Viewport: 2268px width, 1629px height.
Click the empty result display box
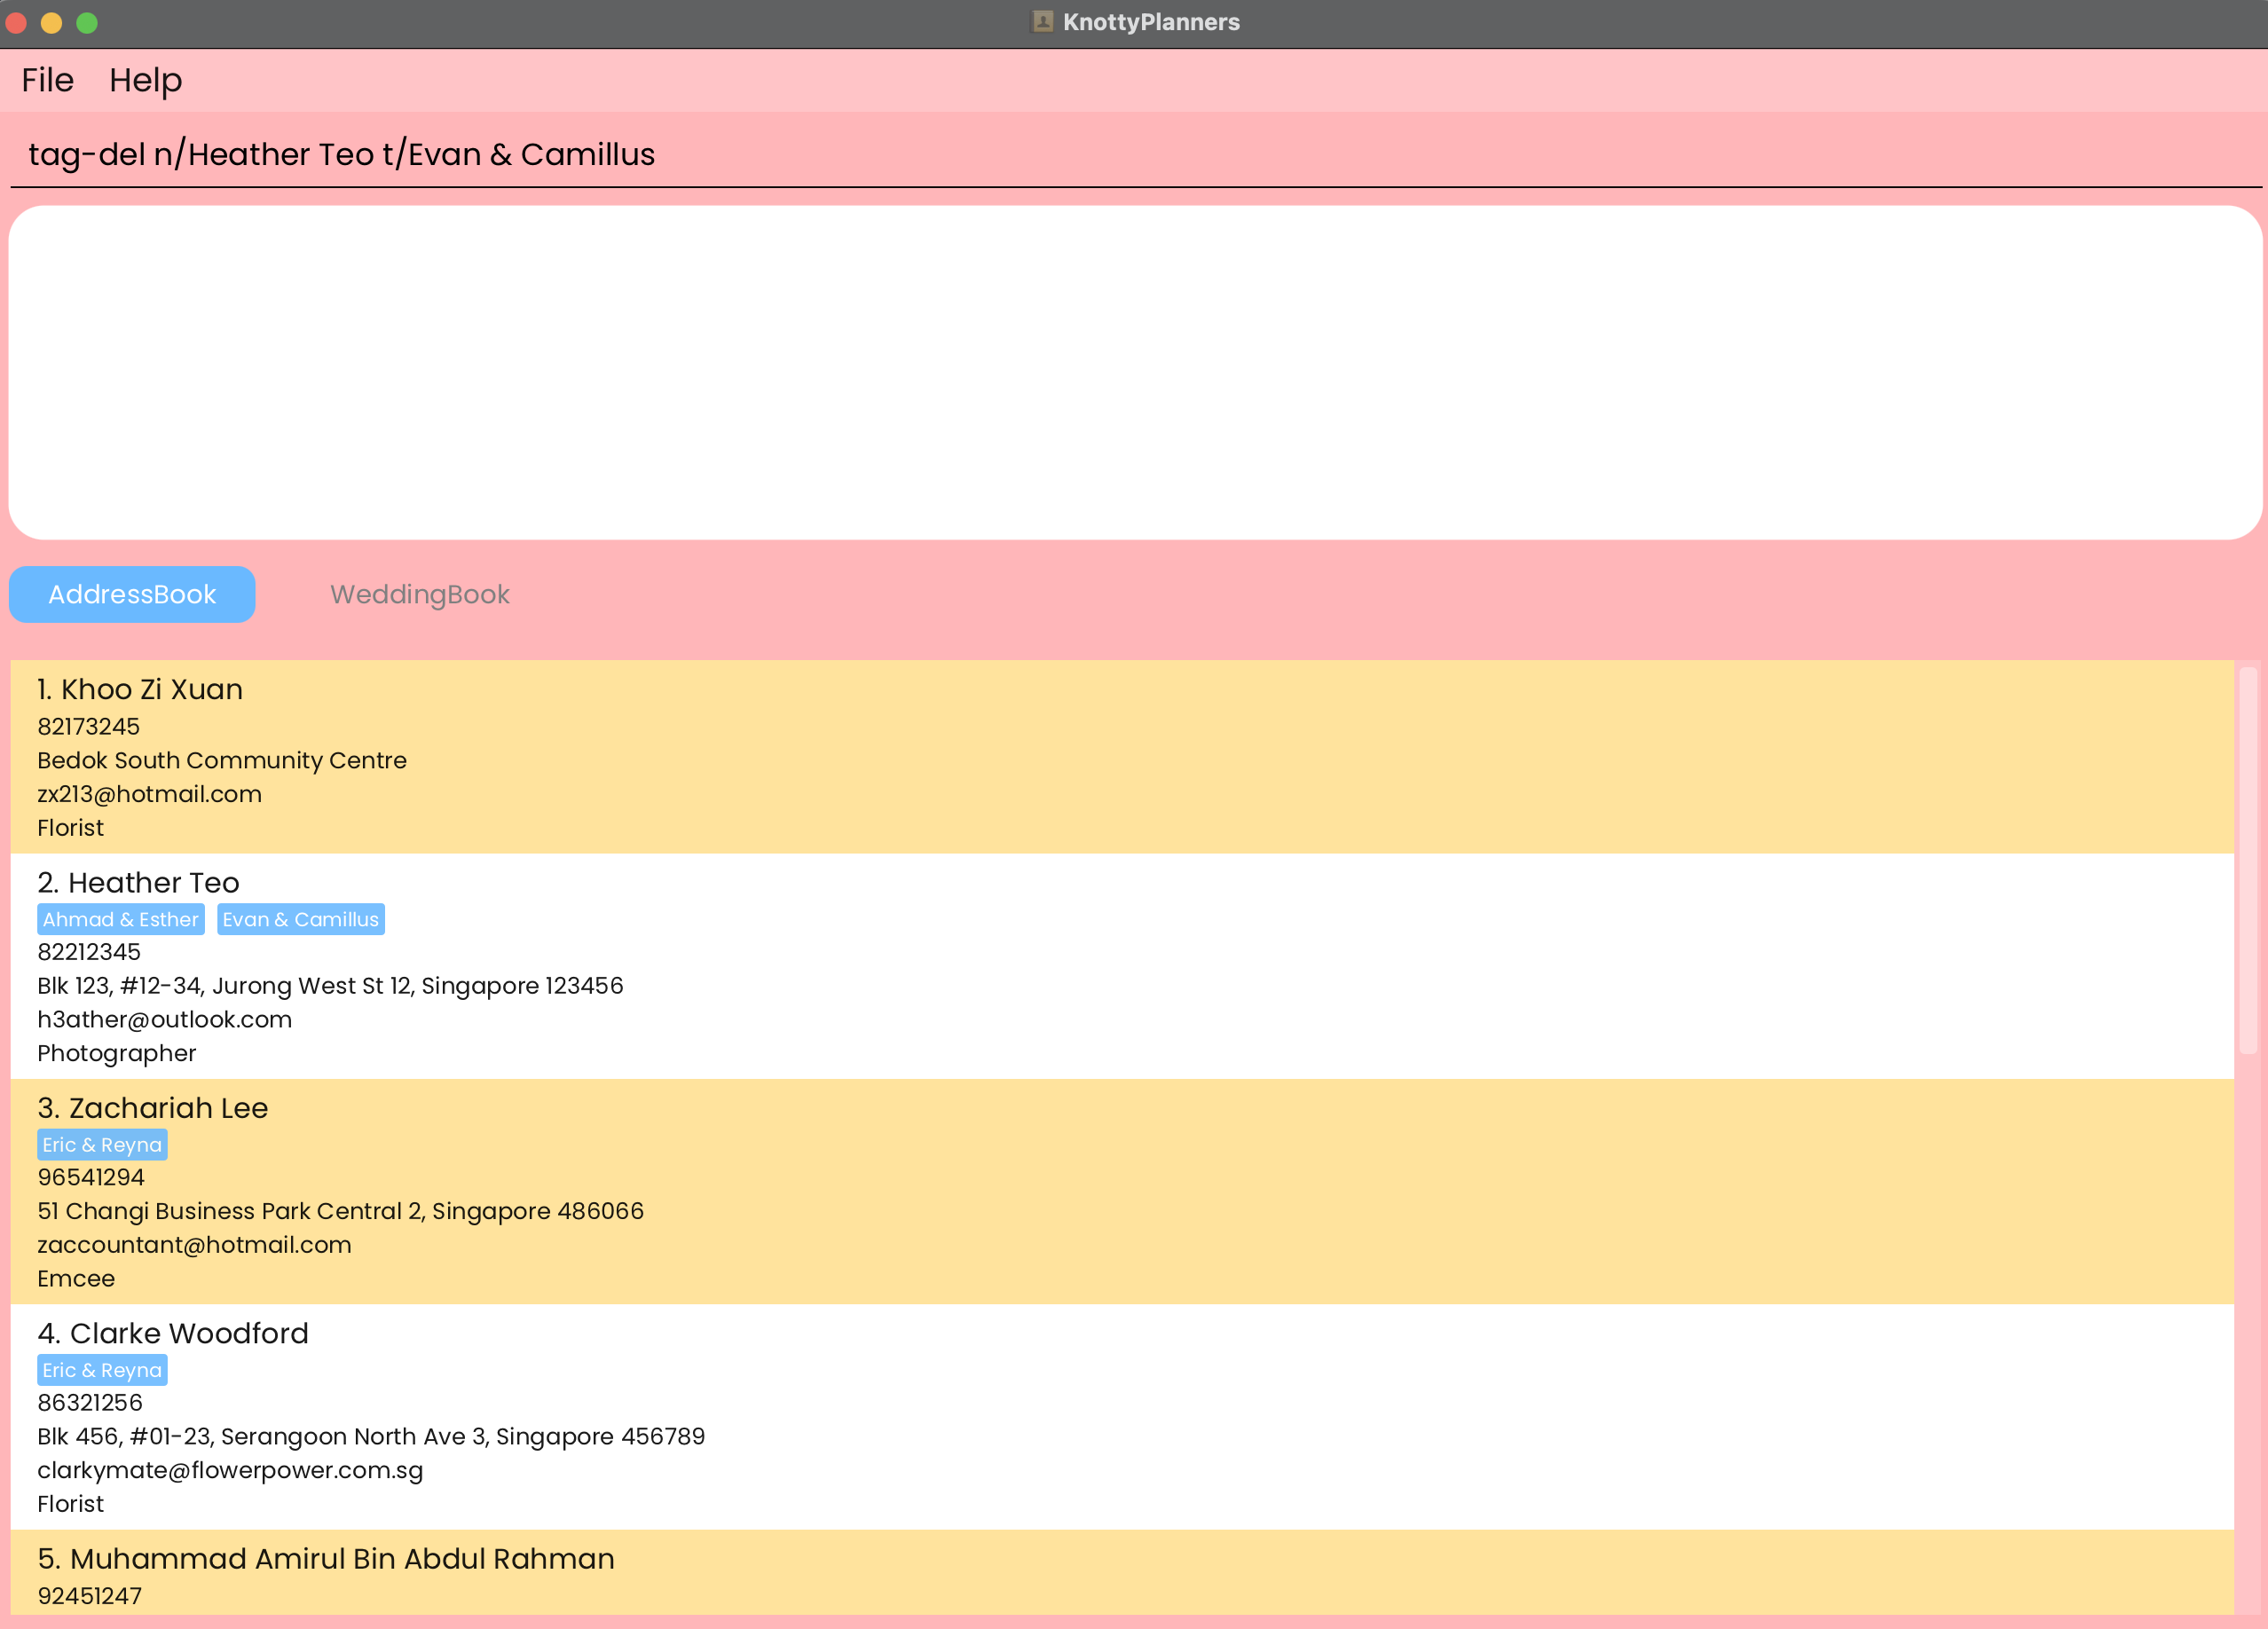(1134, 372)
